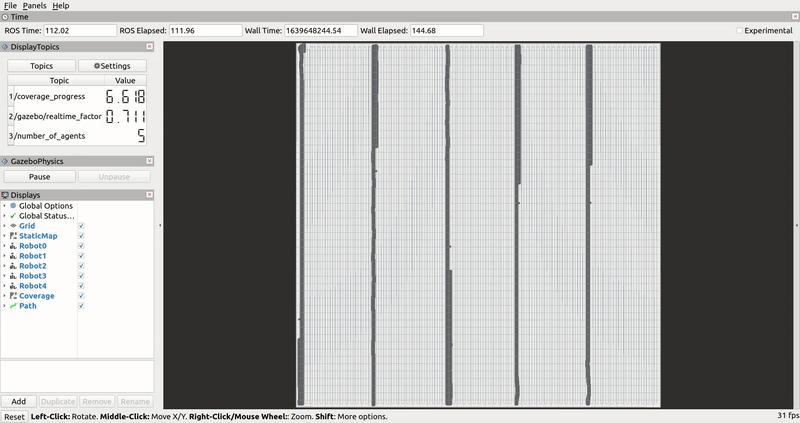Click the Robot1 robot model icon

click(x=13, y=256)
